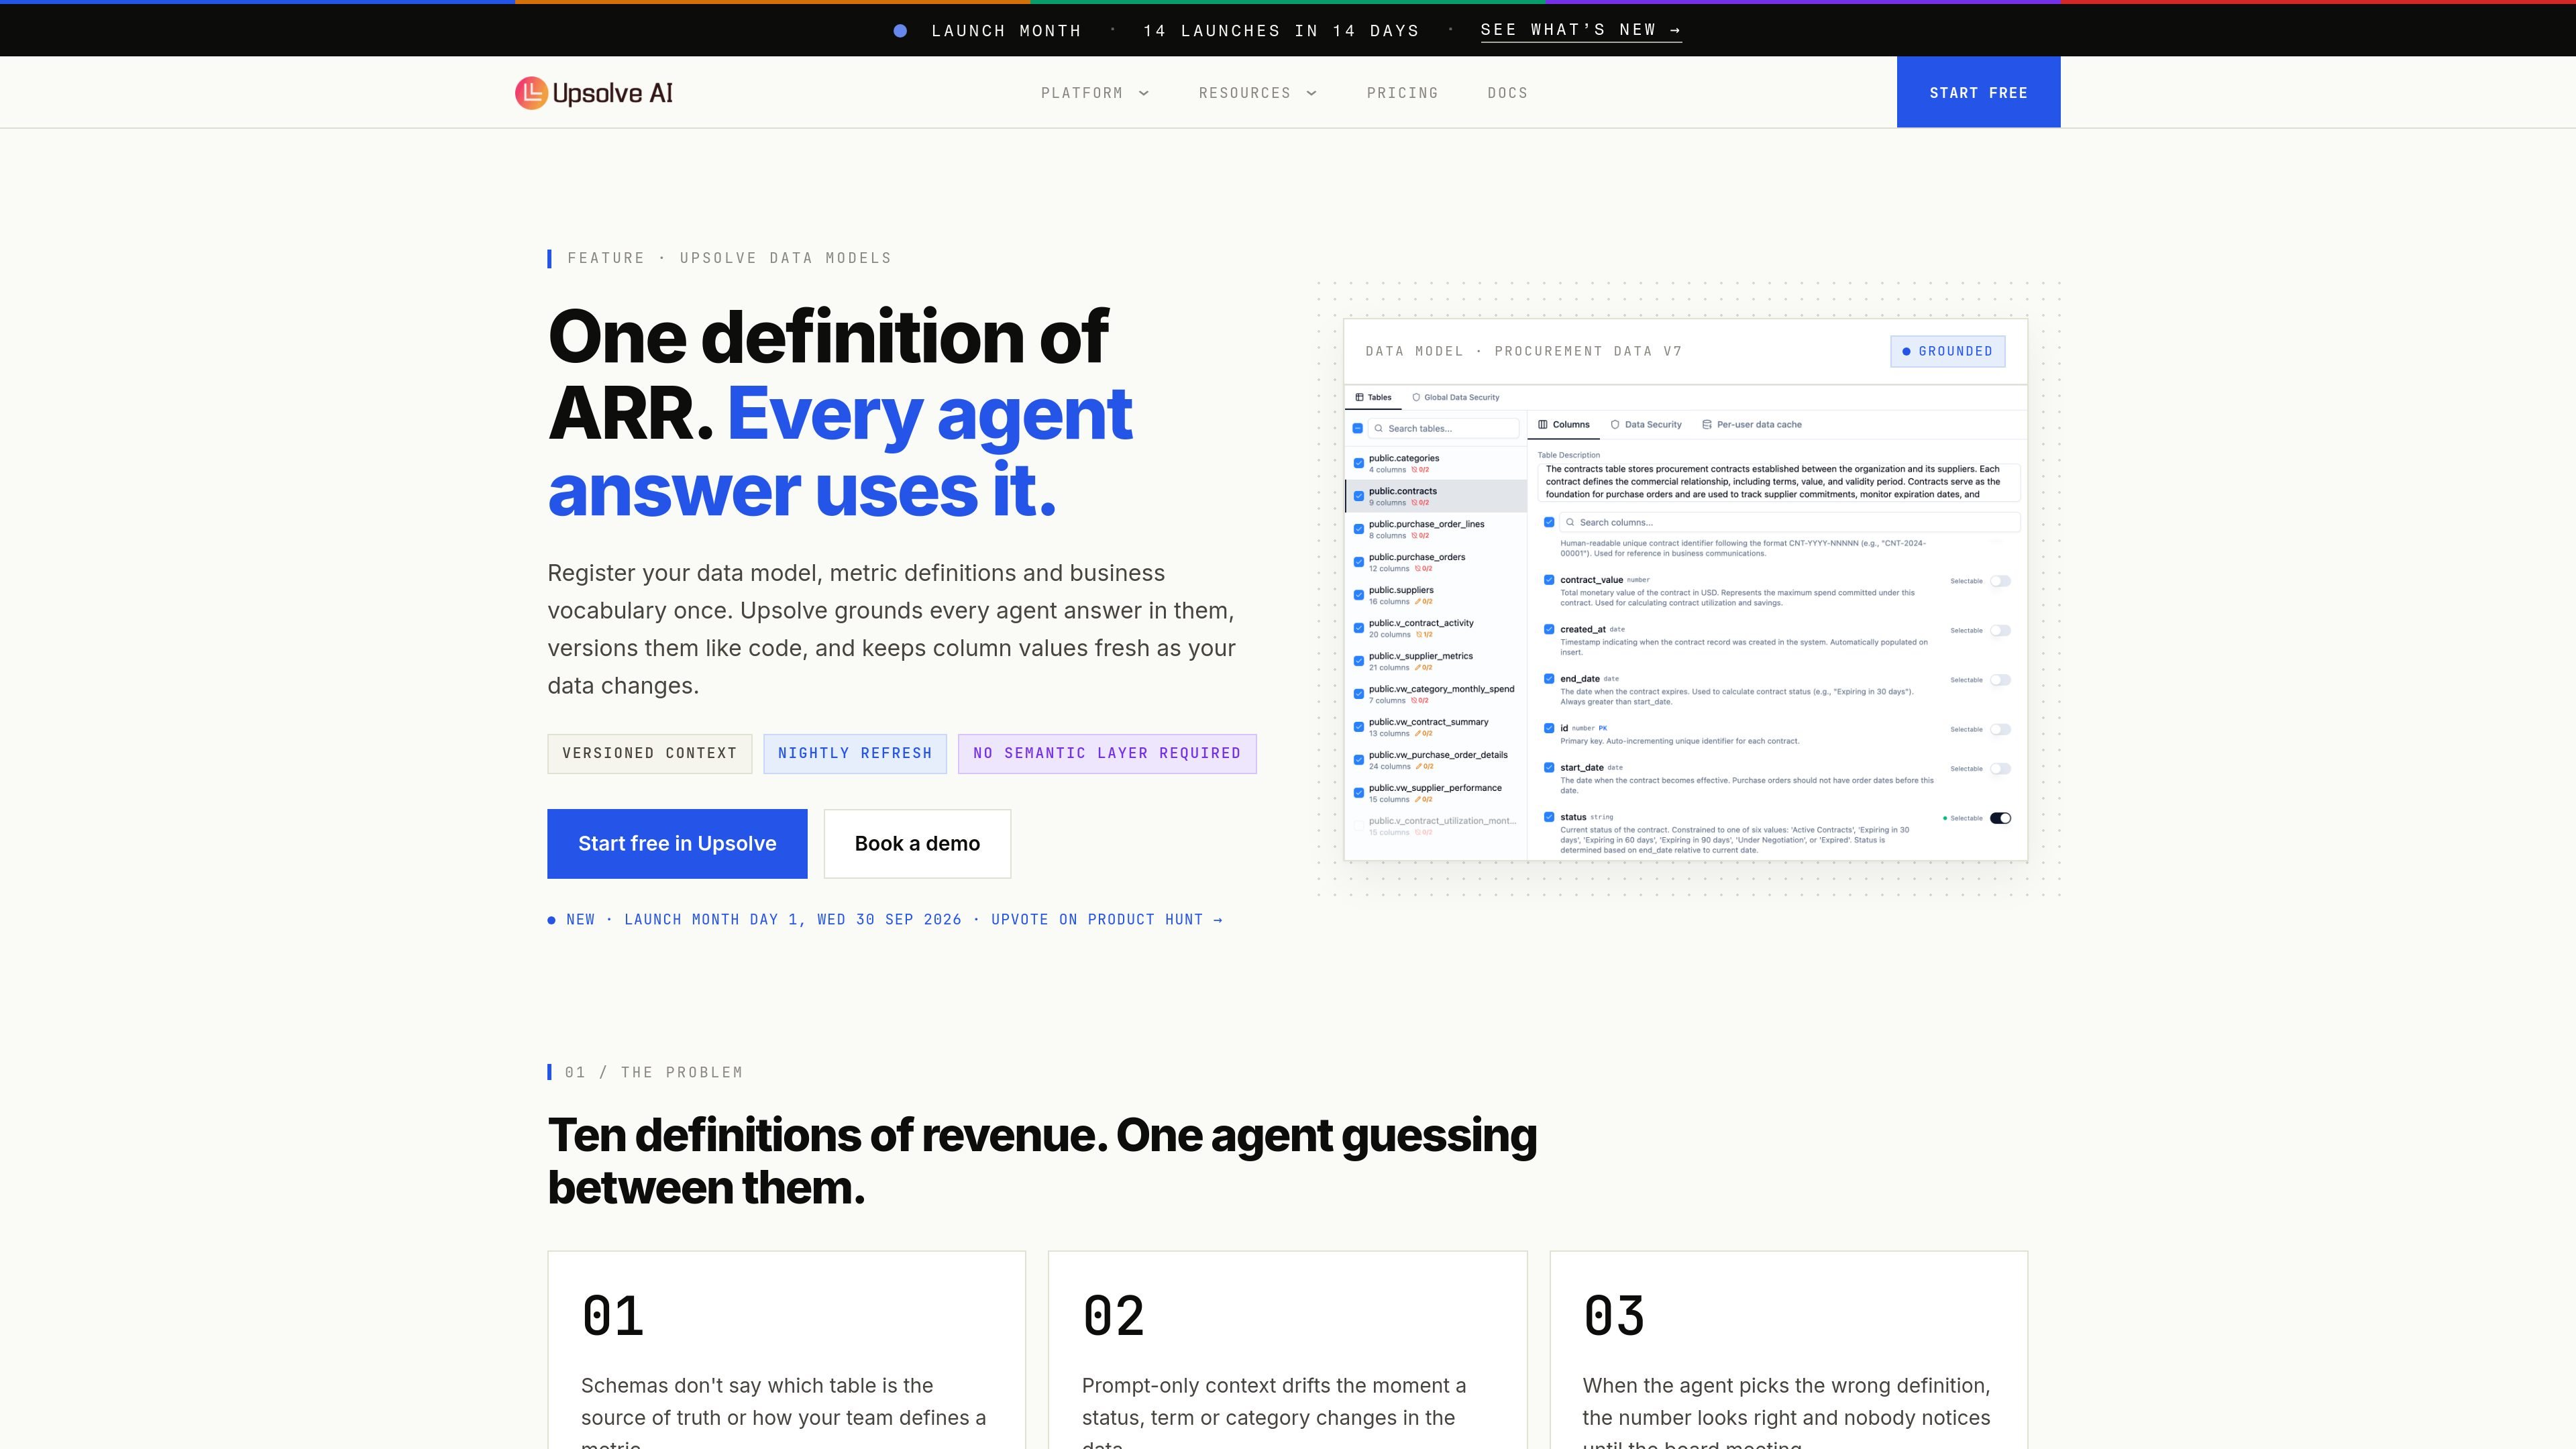Expand the Resources menu chevron
Viewport: 2576px width, 1449px height.
[1312, 93]
